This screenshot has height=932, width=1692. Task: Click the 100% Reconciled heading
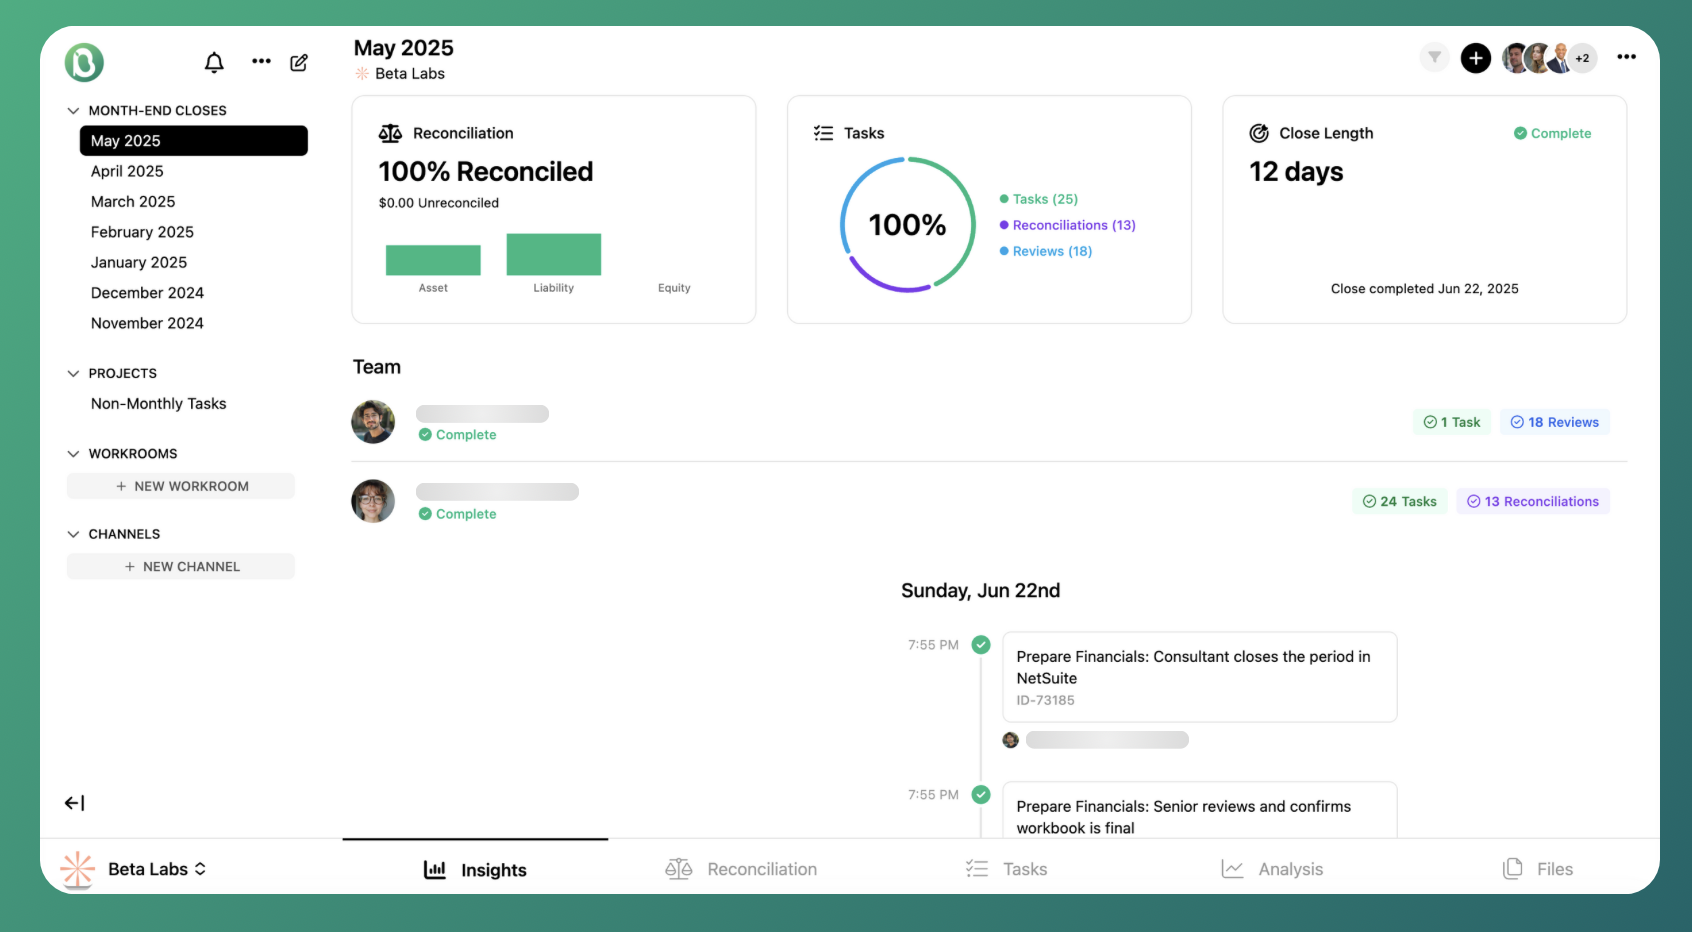pos(486,172)
